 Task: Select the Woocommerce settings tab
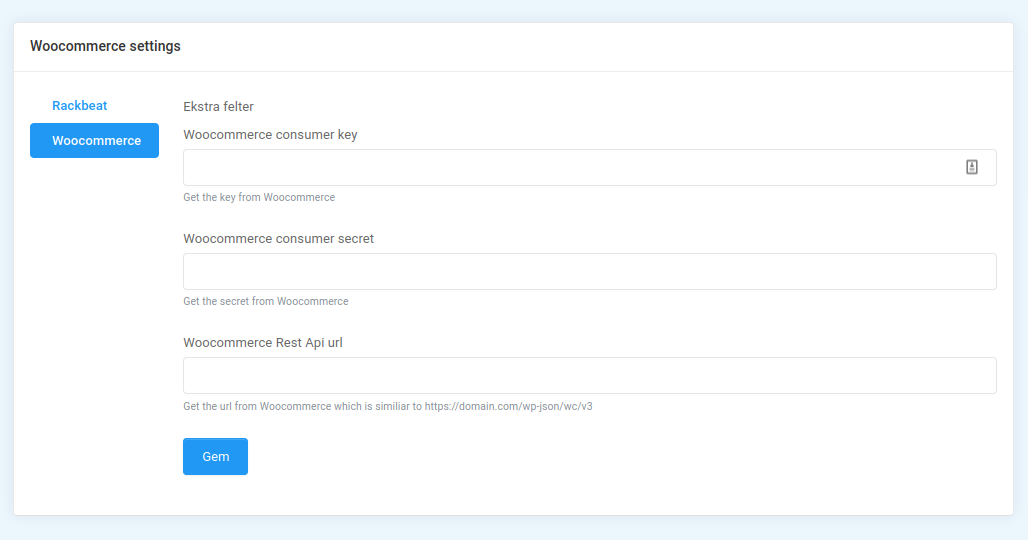click(94, 140)
